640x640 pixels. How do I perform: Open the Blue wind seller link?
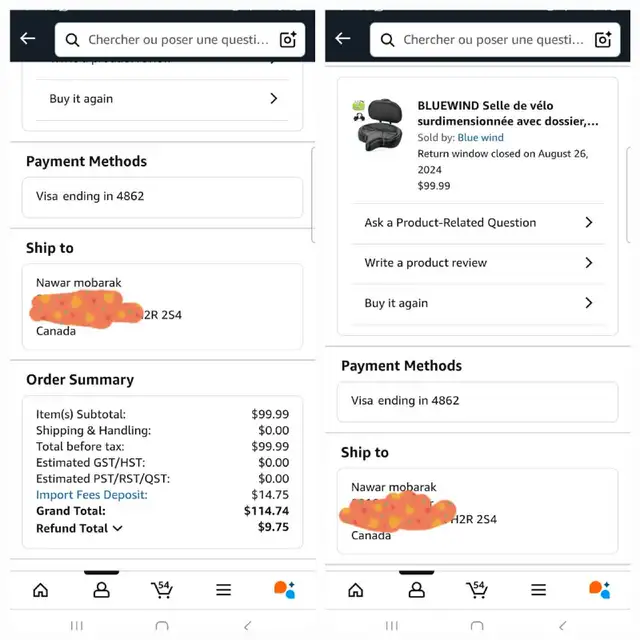tap(480, 138)
